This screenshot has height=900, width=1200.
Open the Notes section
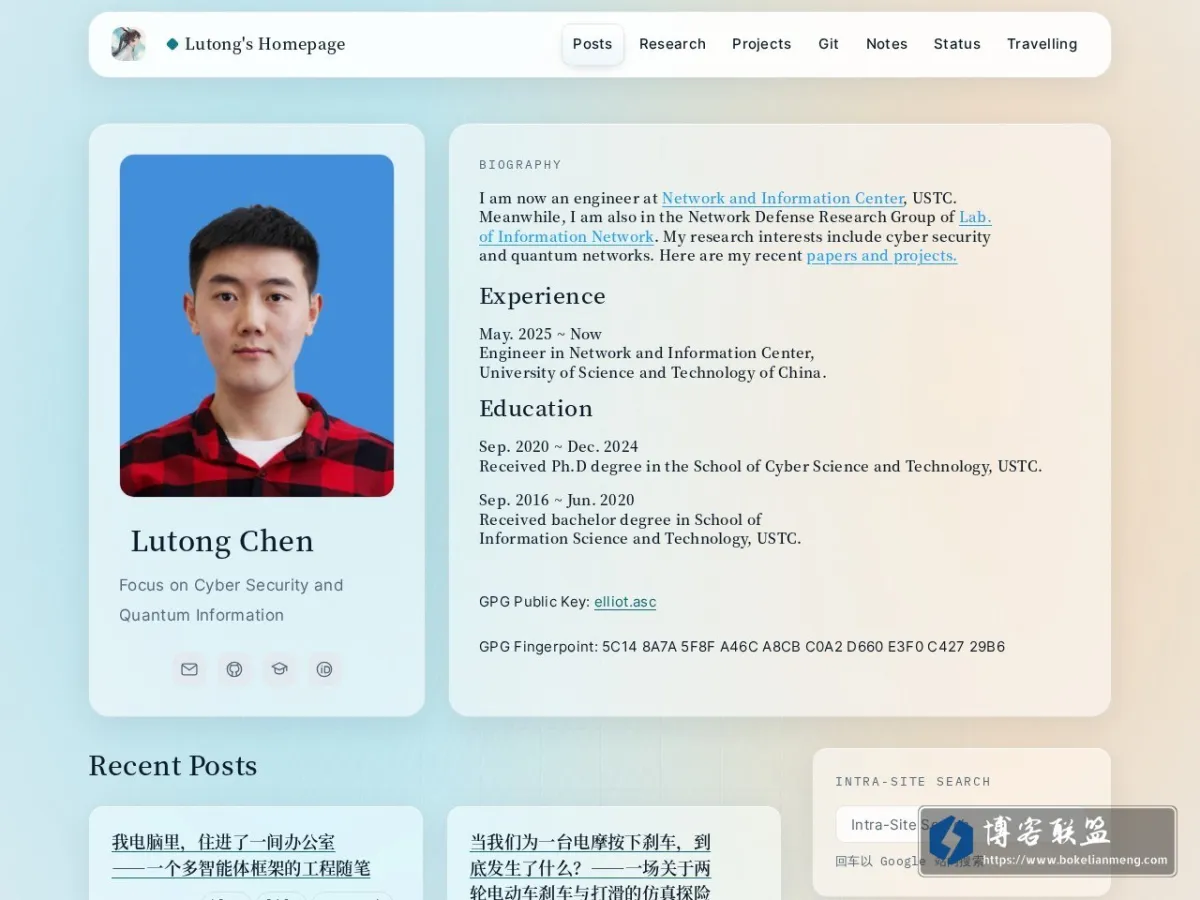(886, 44)
